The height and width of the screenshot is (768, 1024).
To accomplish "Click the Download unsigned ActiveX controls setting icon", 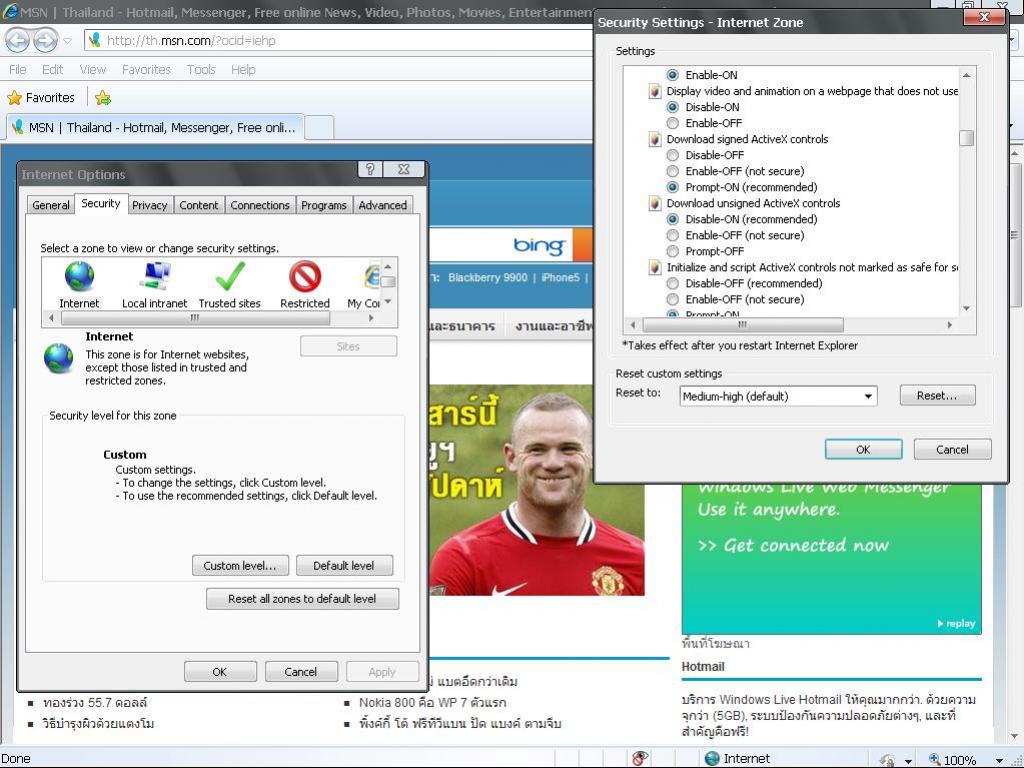I will [x=654, y=203].
